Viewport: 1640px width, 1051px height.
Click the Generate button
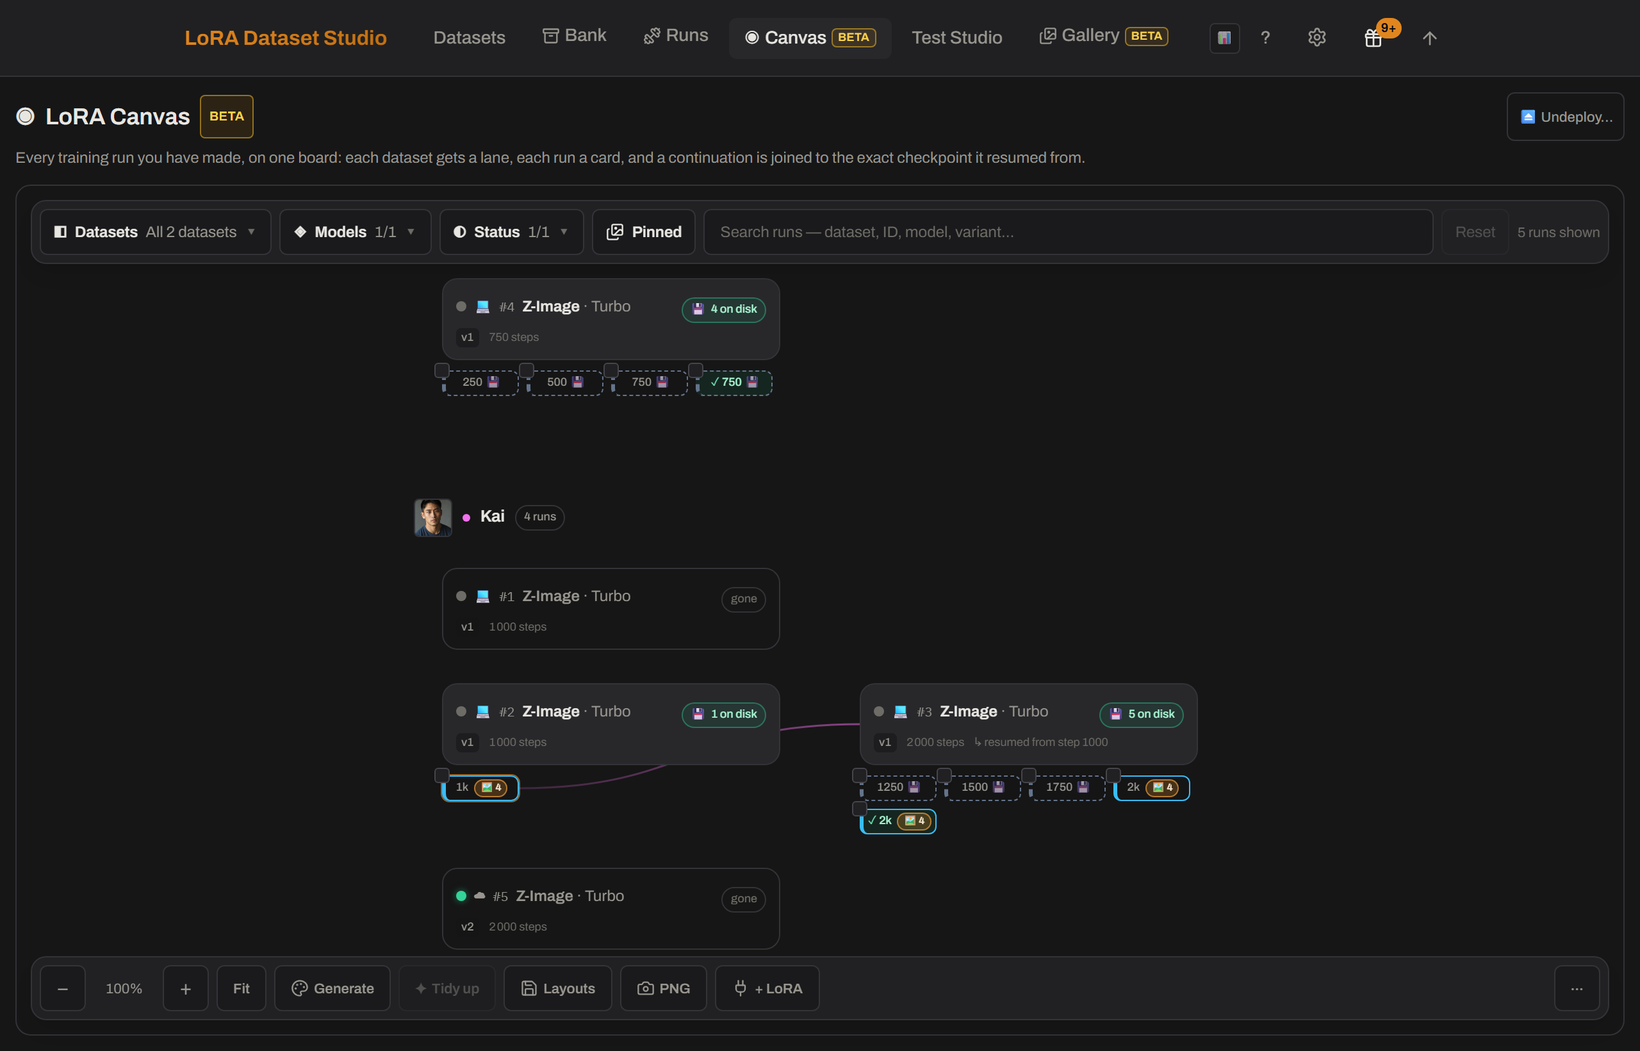tap(333, 988)
